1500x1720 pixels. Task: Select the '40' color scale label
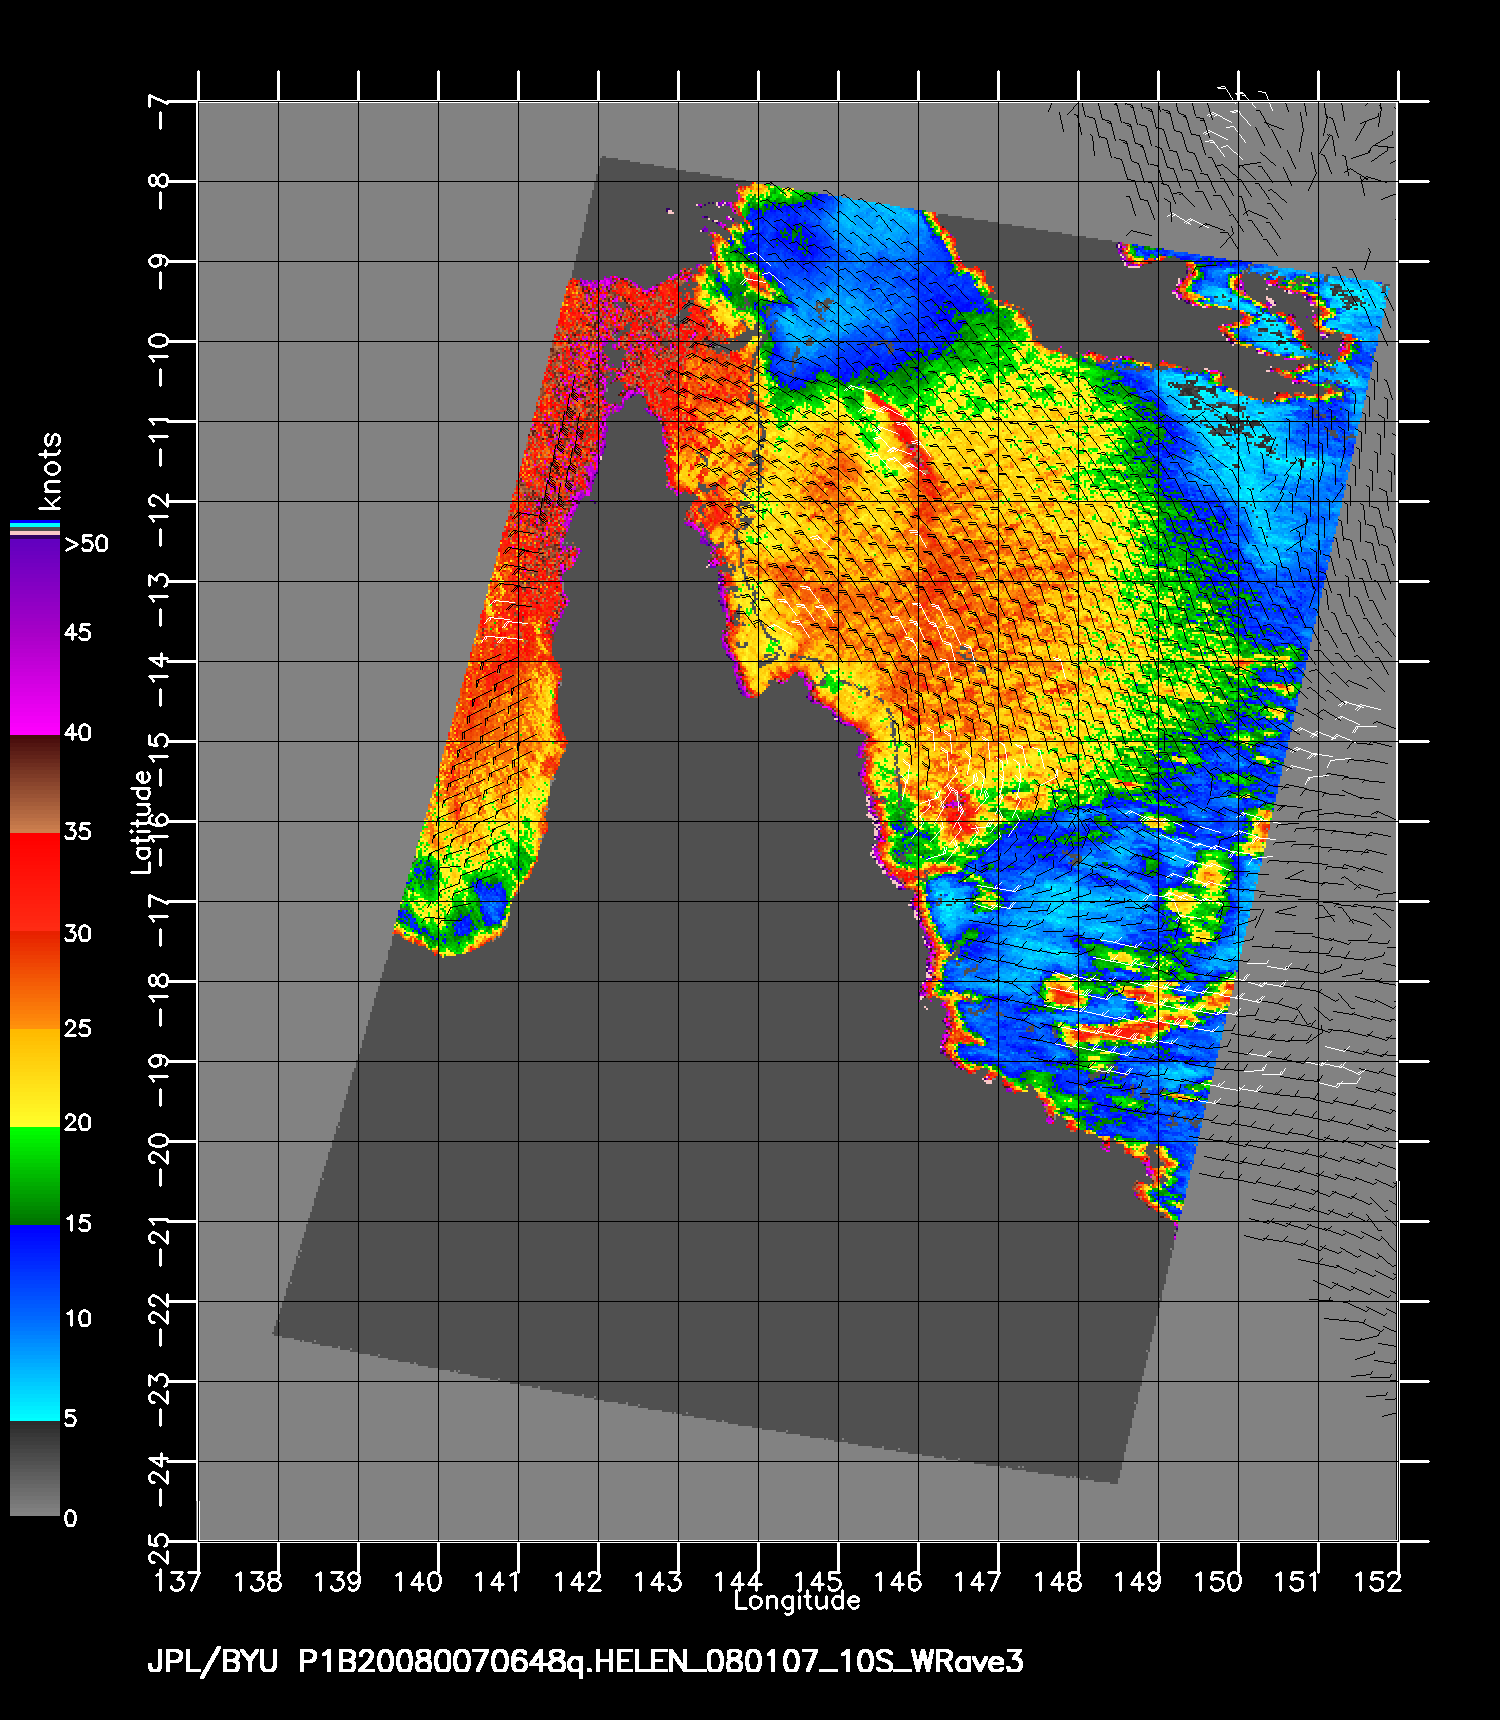click(78, 733)
